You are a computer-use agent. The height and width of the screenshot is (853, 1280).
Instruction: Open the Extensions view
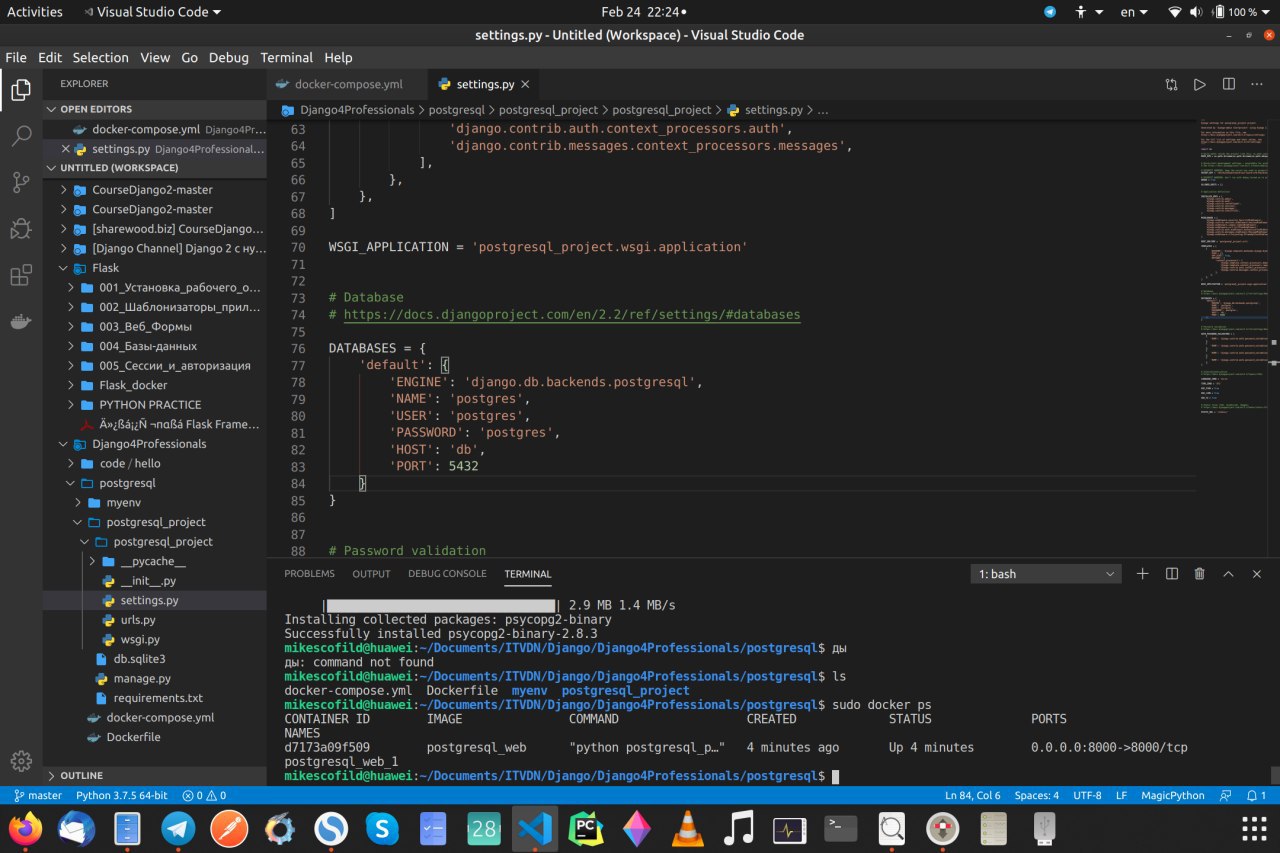point(21,275)
